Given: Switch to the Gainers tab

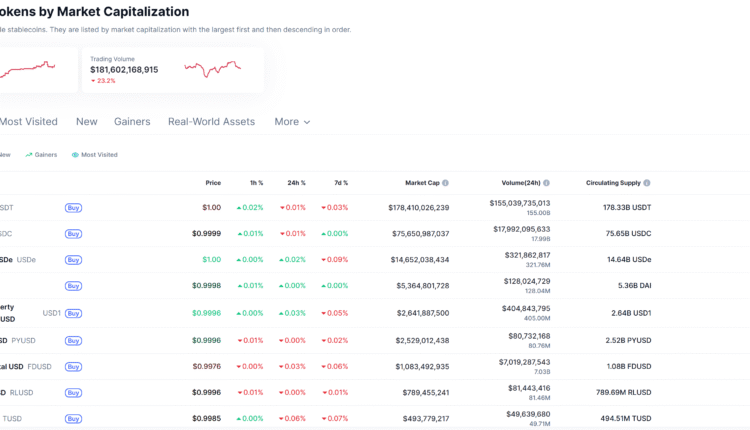Looking at the screenshot, I should click(x=132, y=122).
